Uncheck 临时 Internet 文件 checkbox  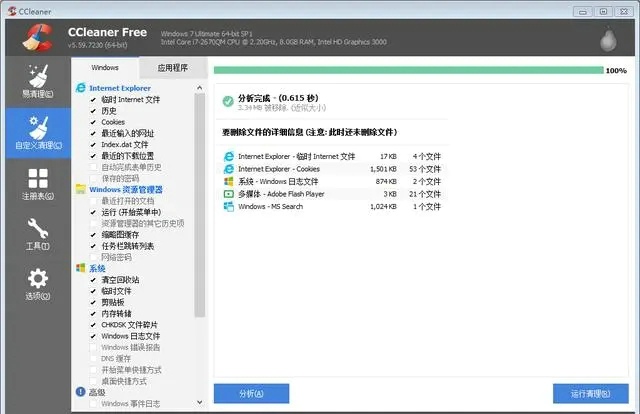pyautogui.click(x=93, y=99)
